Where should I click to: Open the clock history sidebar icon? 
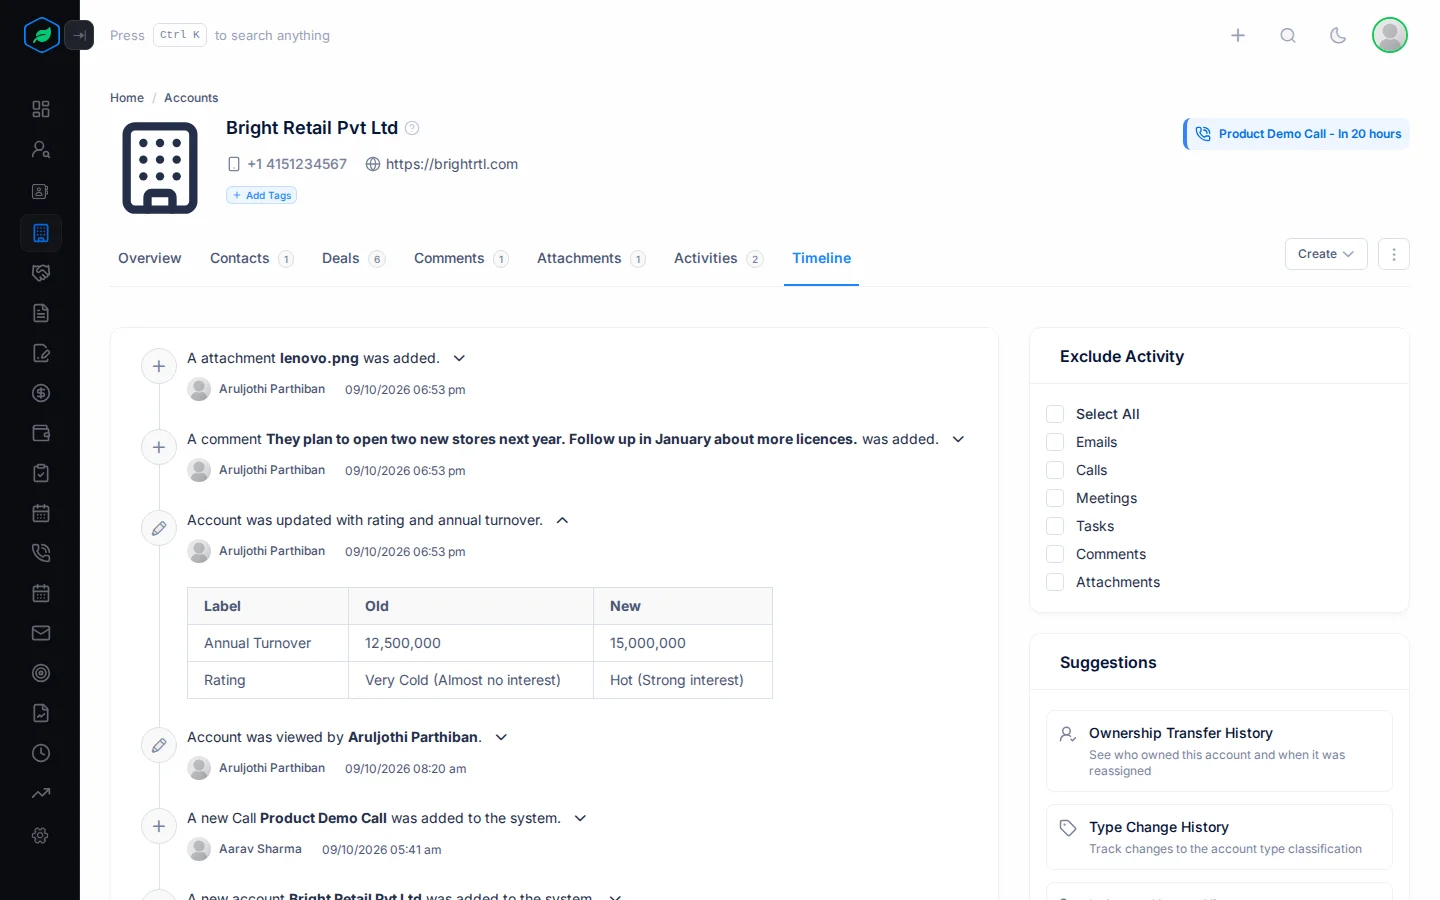pos(41,753)
